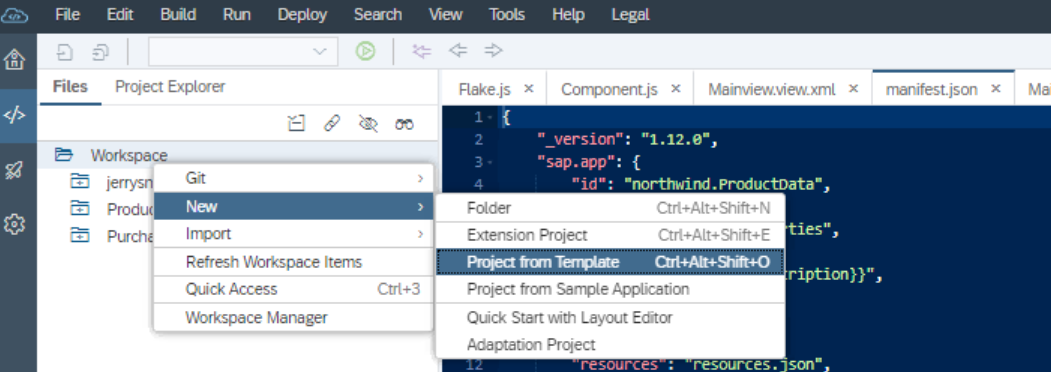The height and width of the screenshot is (372, 1051).
Task: Select the Development code icon in sidebar
Action: 15,115
